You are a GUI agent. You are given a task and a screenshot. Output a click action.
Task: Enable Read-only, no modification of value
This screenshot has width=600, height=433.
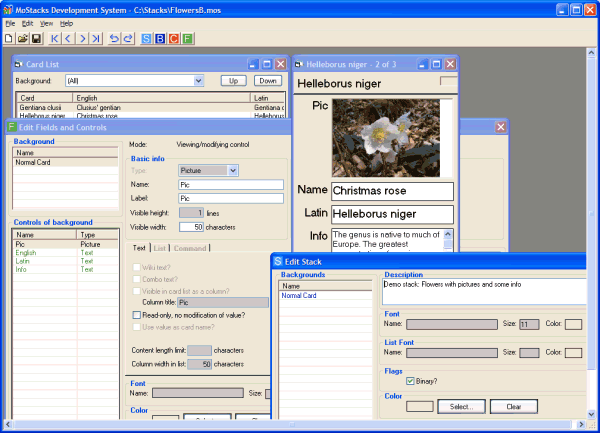click(137, 315)
